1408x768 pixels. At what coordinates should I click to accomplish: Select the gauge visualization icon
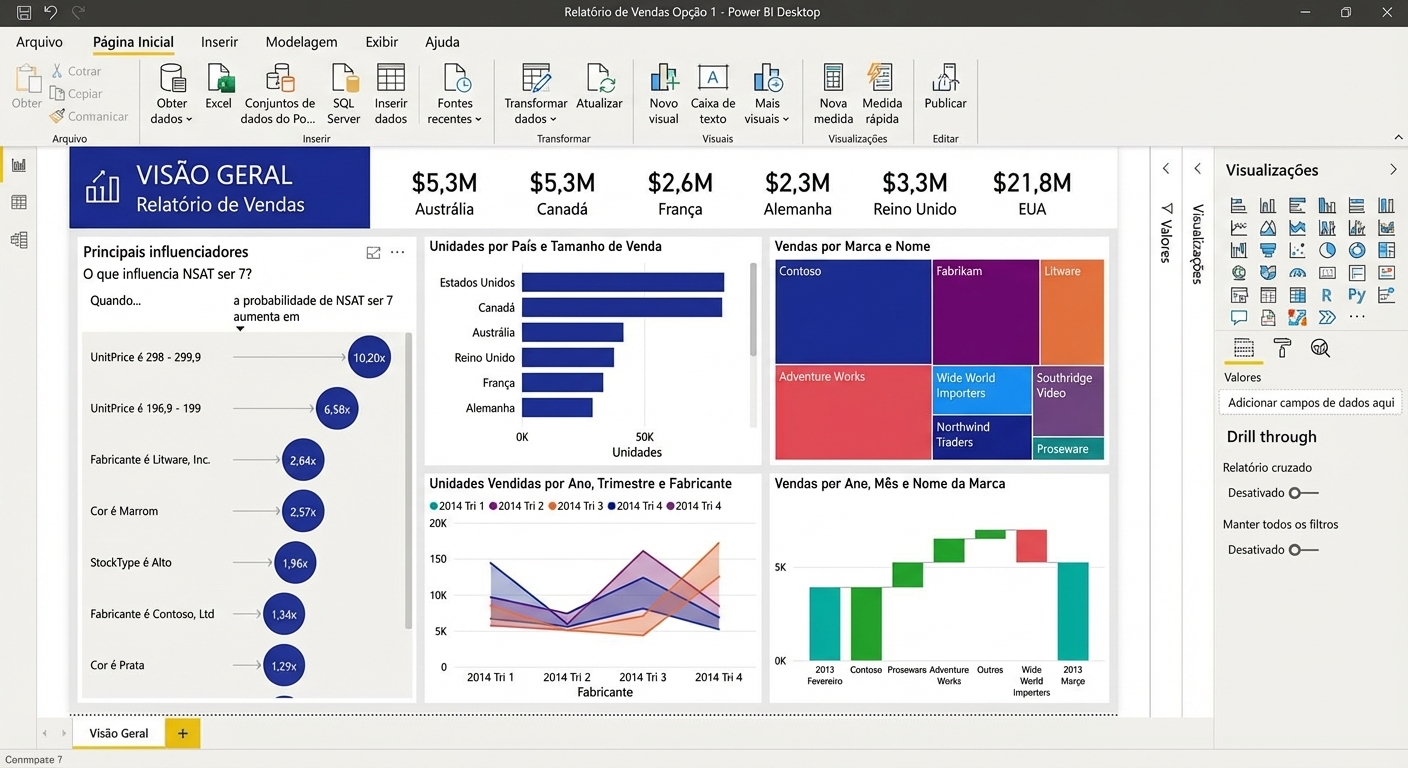1297,272
